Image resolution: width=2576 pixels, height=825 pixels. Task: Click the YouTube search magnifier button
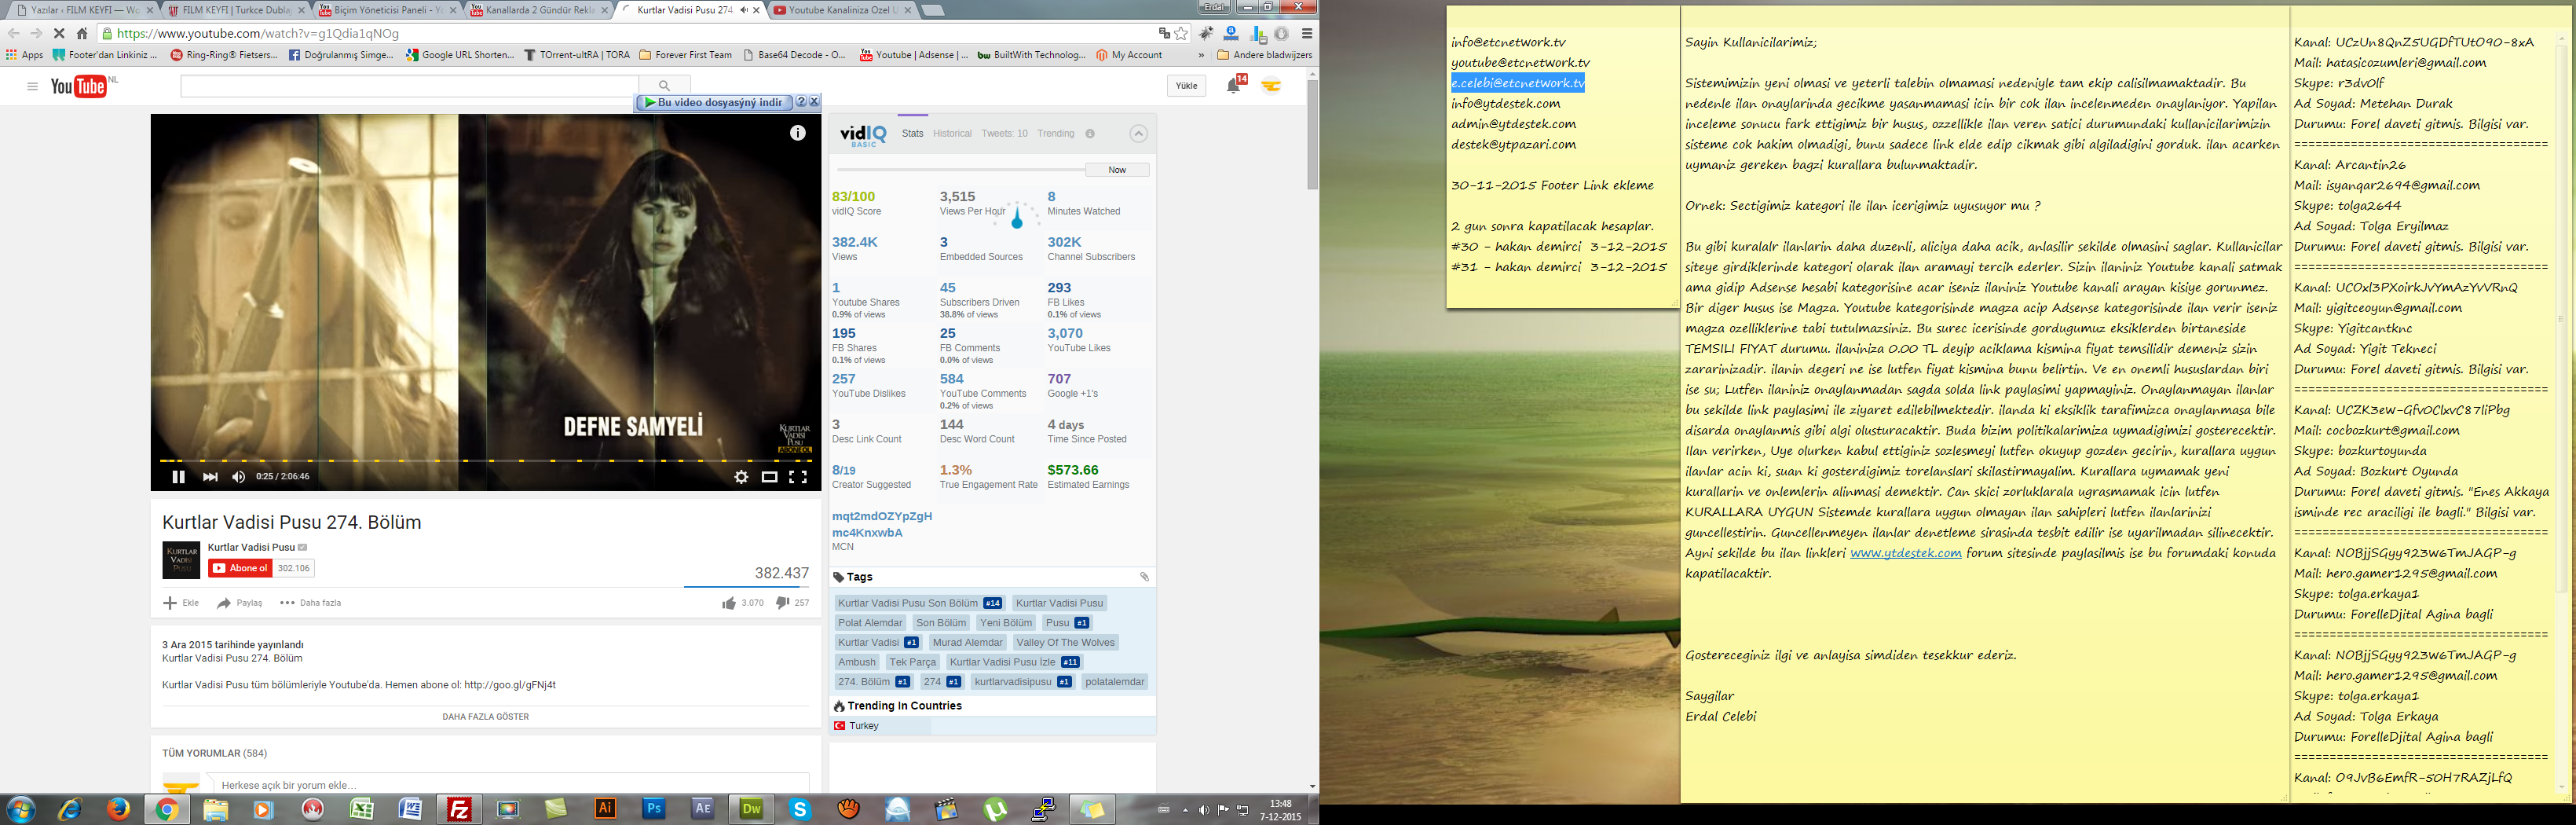pos(664,86)
